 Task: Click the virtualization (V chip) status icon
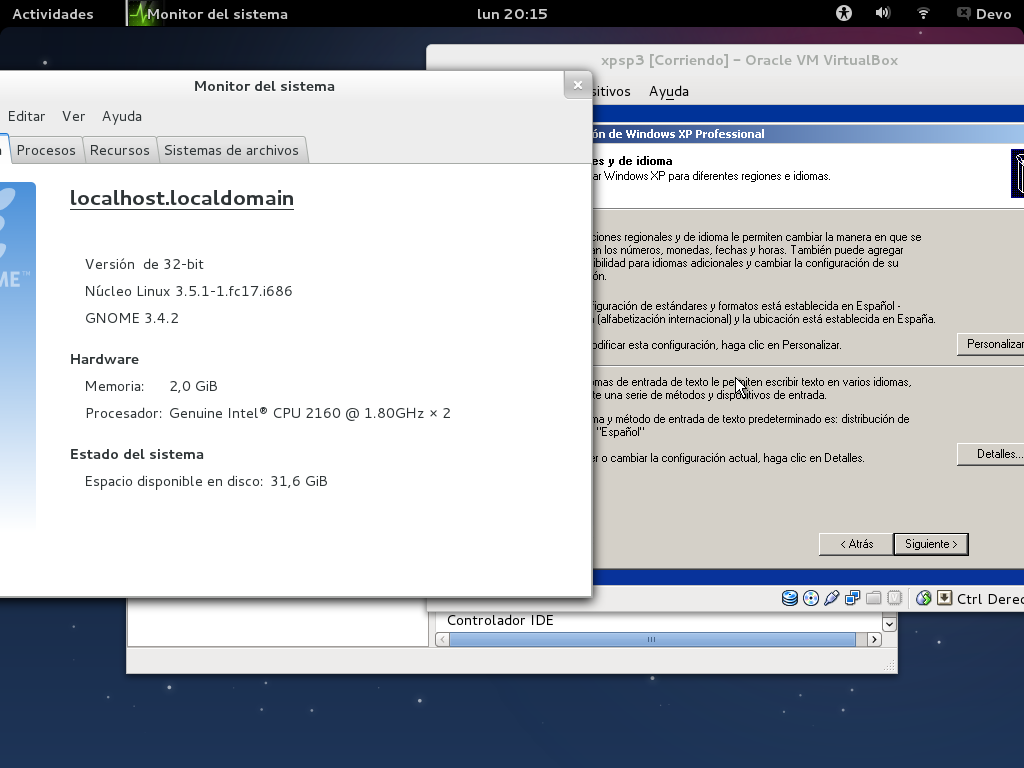point(894,598)
